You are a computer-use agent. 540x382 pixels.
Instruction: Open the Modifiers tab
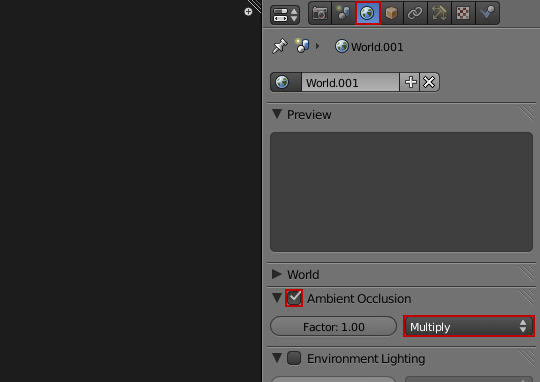coord(439,13)
